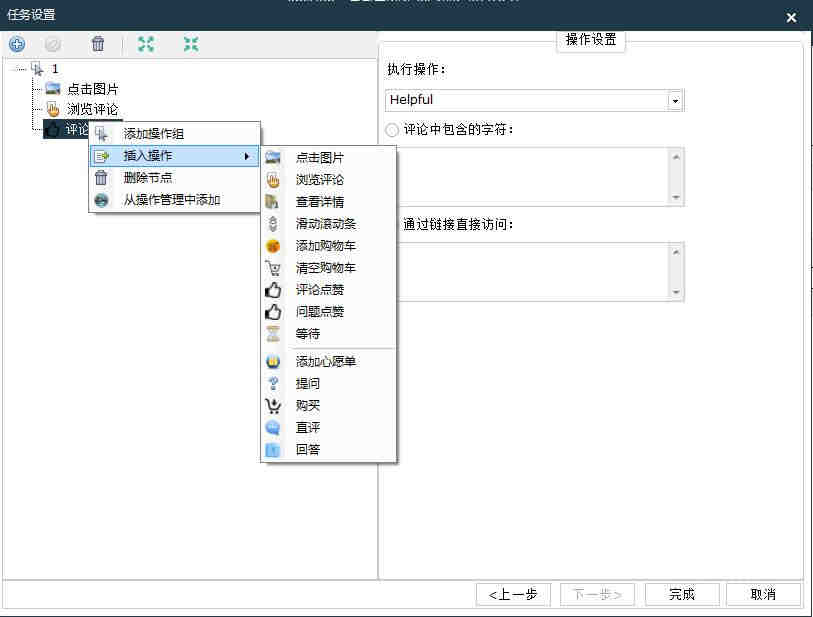
Task: Click 添加操作组 menu icon
Action: [x=102, y=134]
